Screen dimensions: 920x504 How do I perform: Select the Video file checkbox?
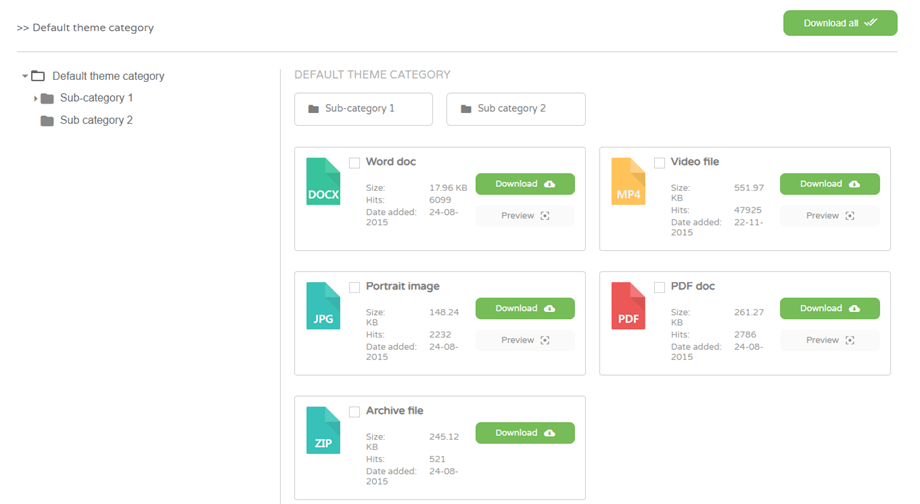(x=660, y=163)
